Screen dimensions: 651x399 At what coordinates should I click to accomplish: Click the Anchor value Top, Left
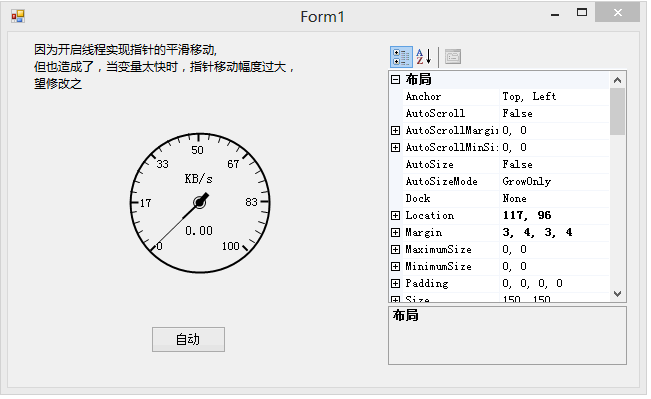(x=529, y=97)
